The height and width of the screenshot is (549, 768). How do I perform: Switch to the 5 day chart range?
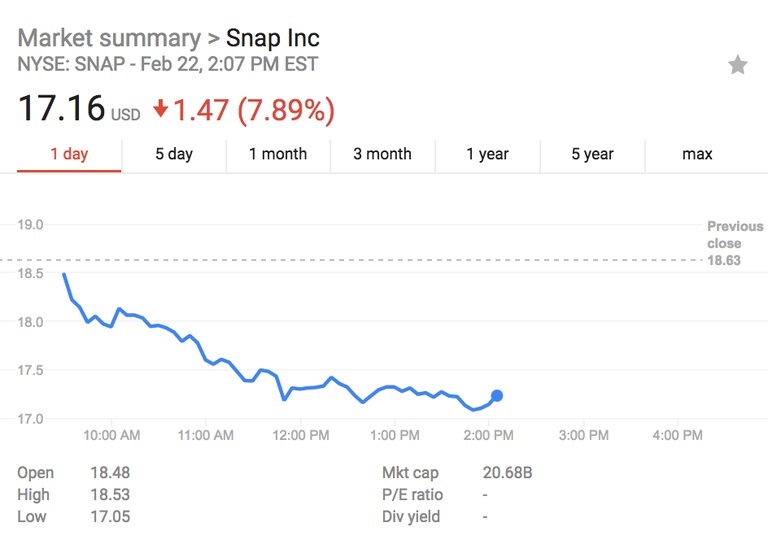coord(173,154)
